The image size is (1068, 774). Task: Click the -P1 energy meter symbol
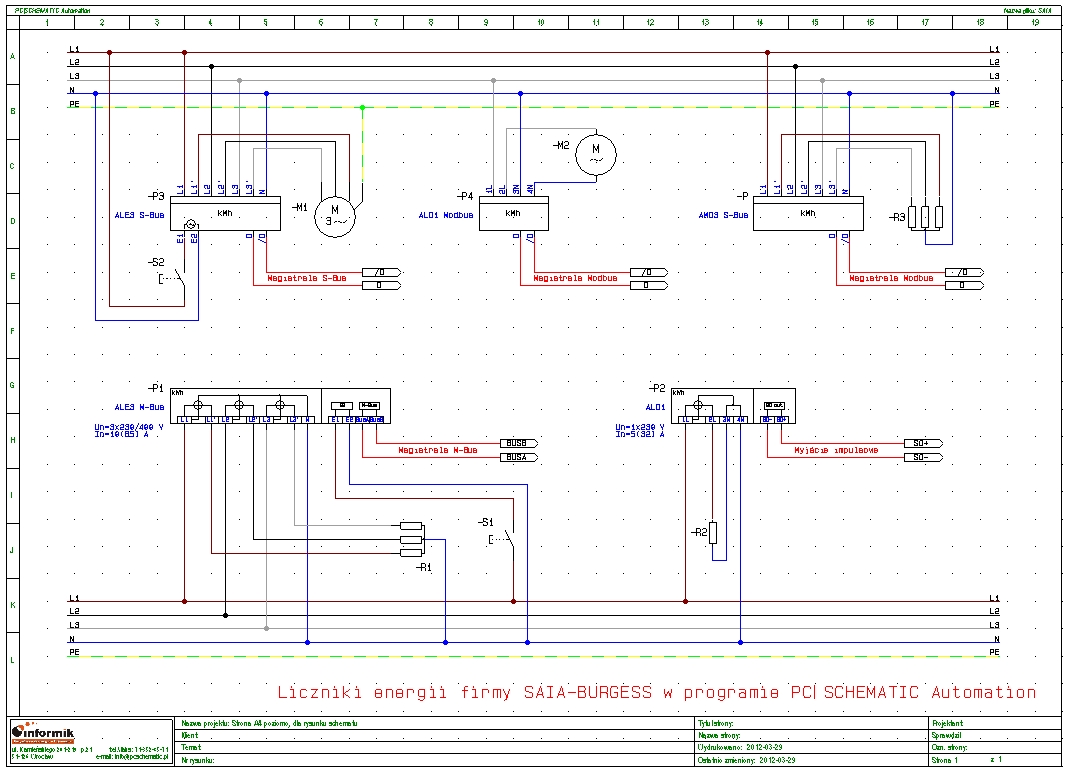[280, 406]
